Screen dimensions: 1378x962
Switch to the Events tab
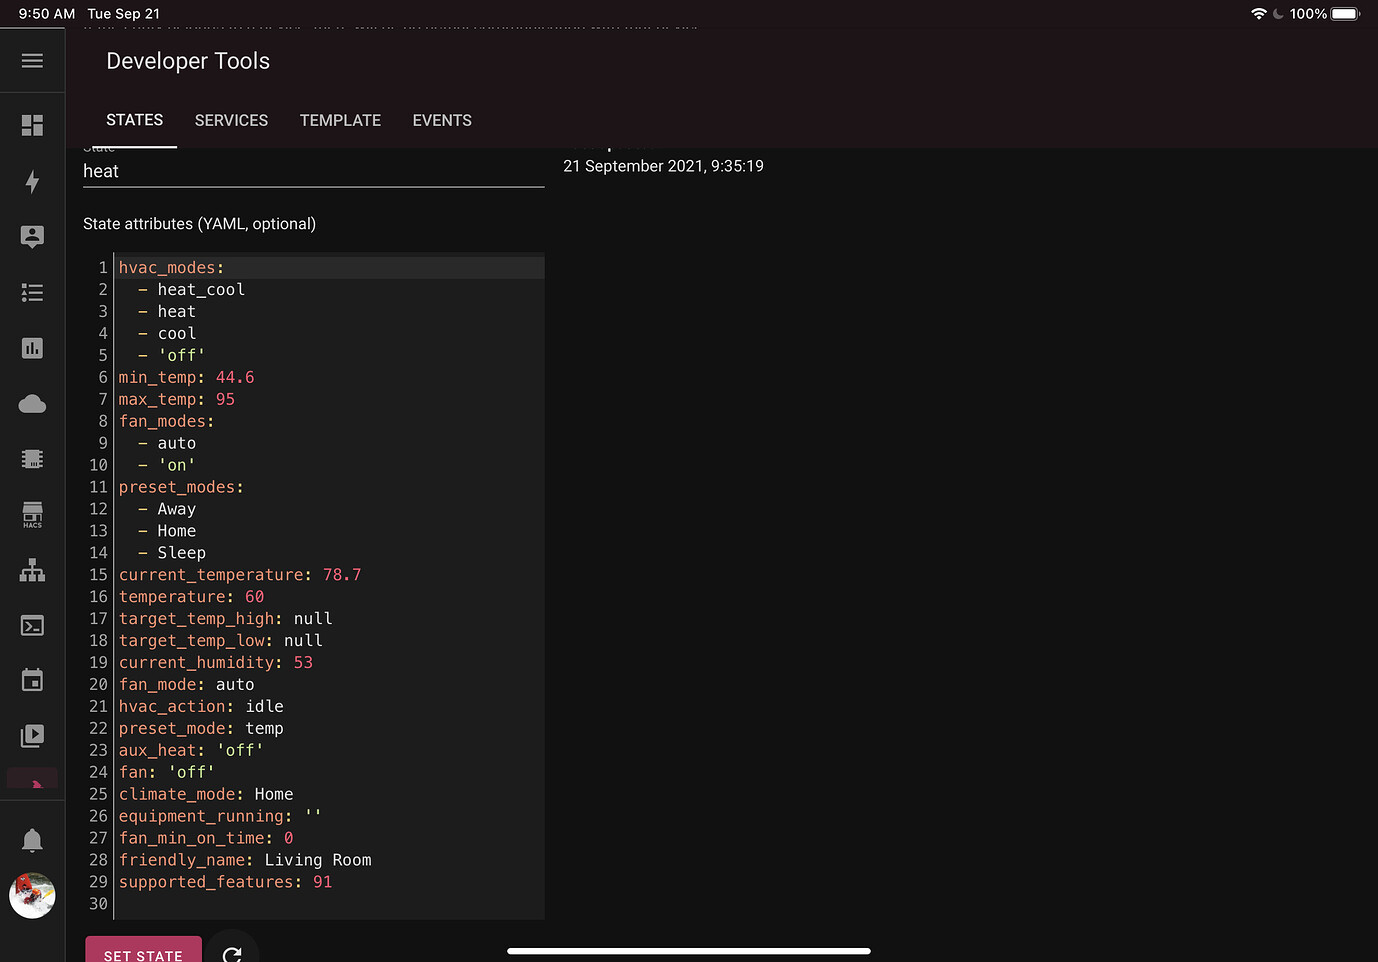point(442,120)
